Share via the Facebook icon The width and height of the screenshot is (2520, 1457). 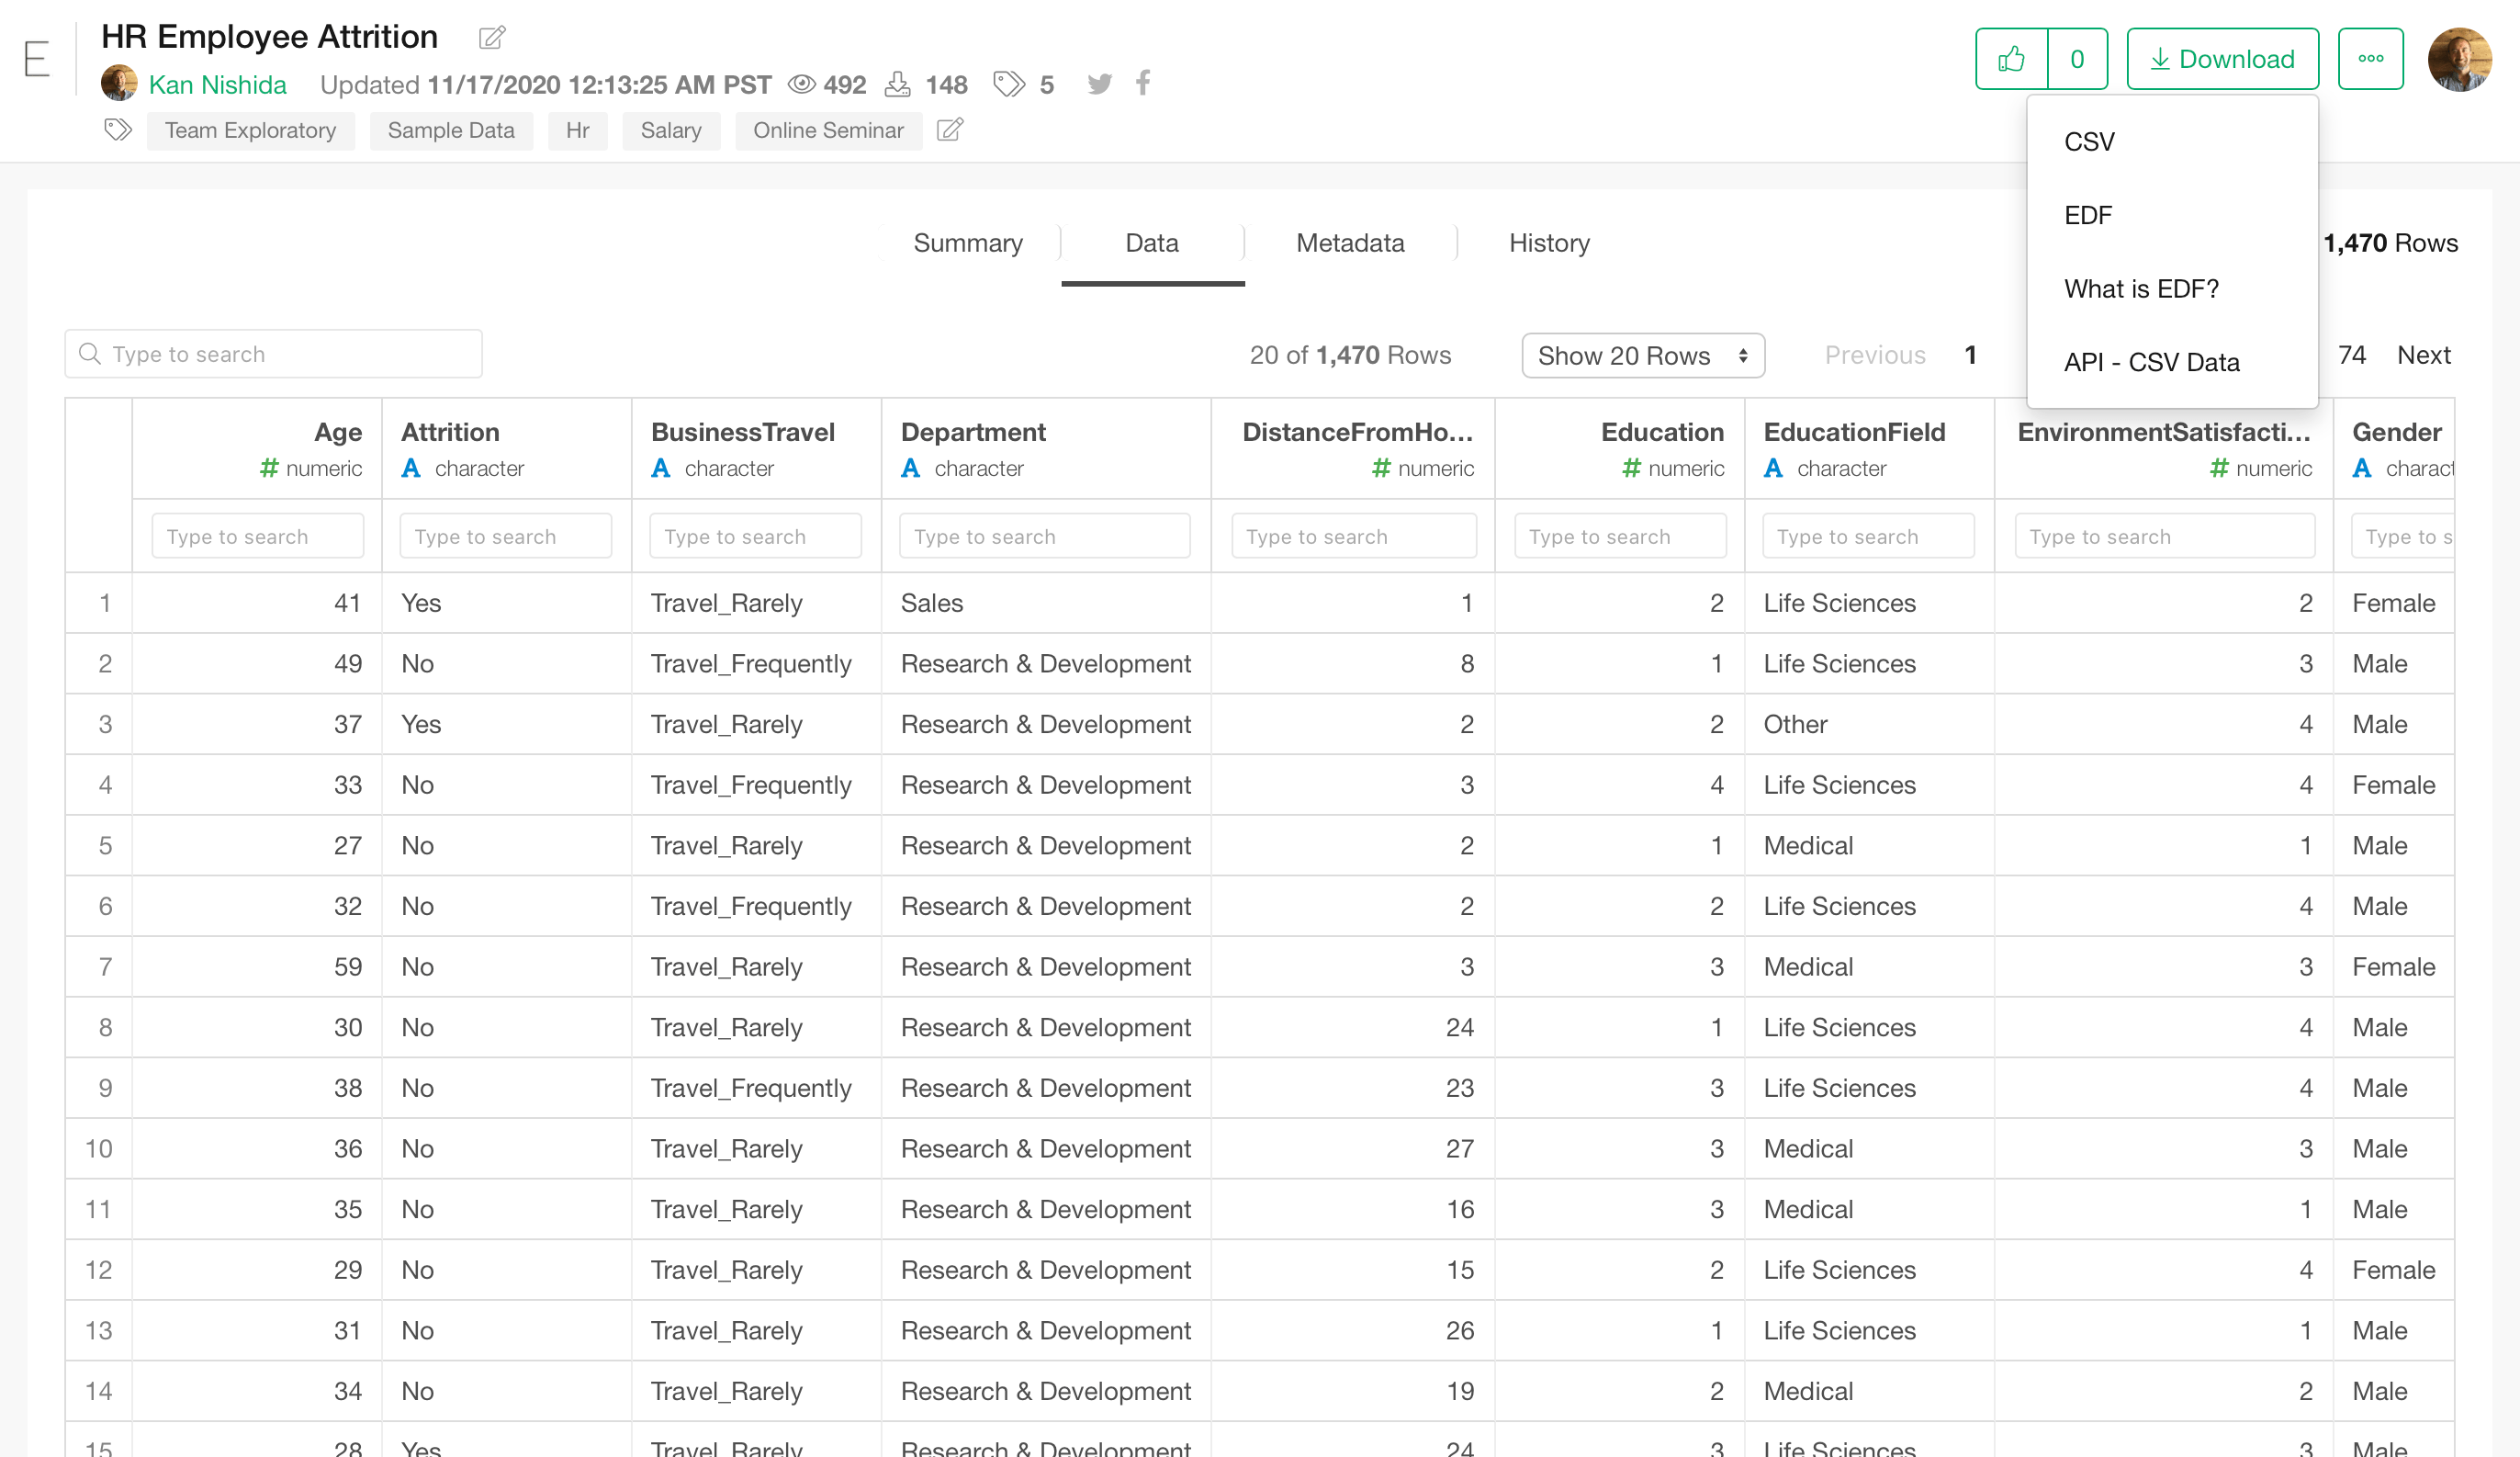1143,82
